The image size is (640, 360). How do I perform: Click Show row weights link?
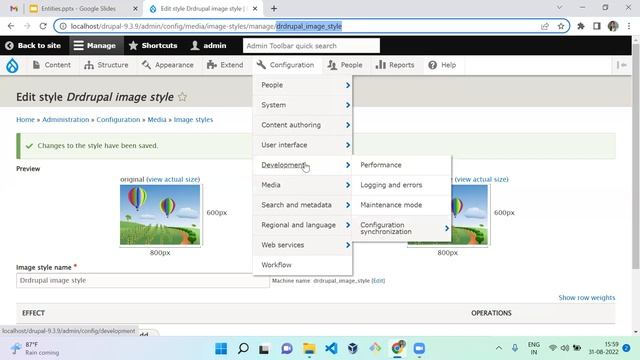[x=587, y=298]
